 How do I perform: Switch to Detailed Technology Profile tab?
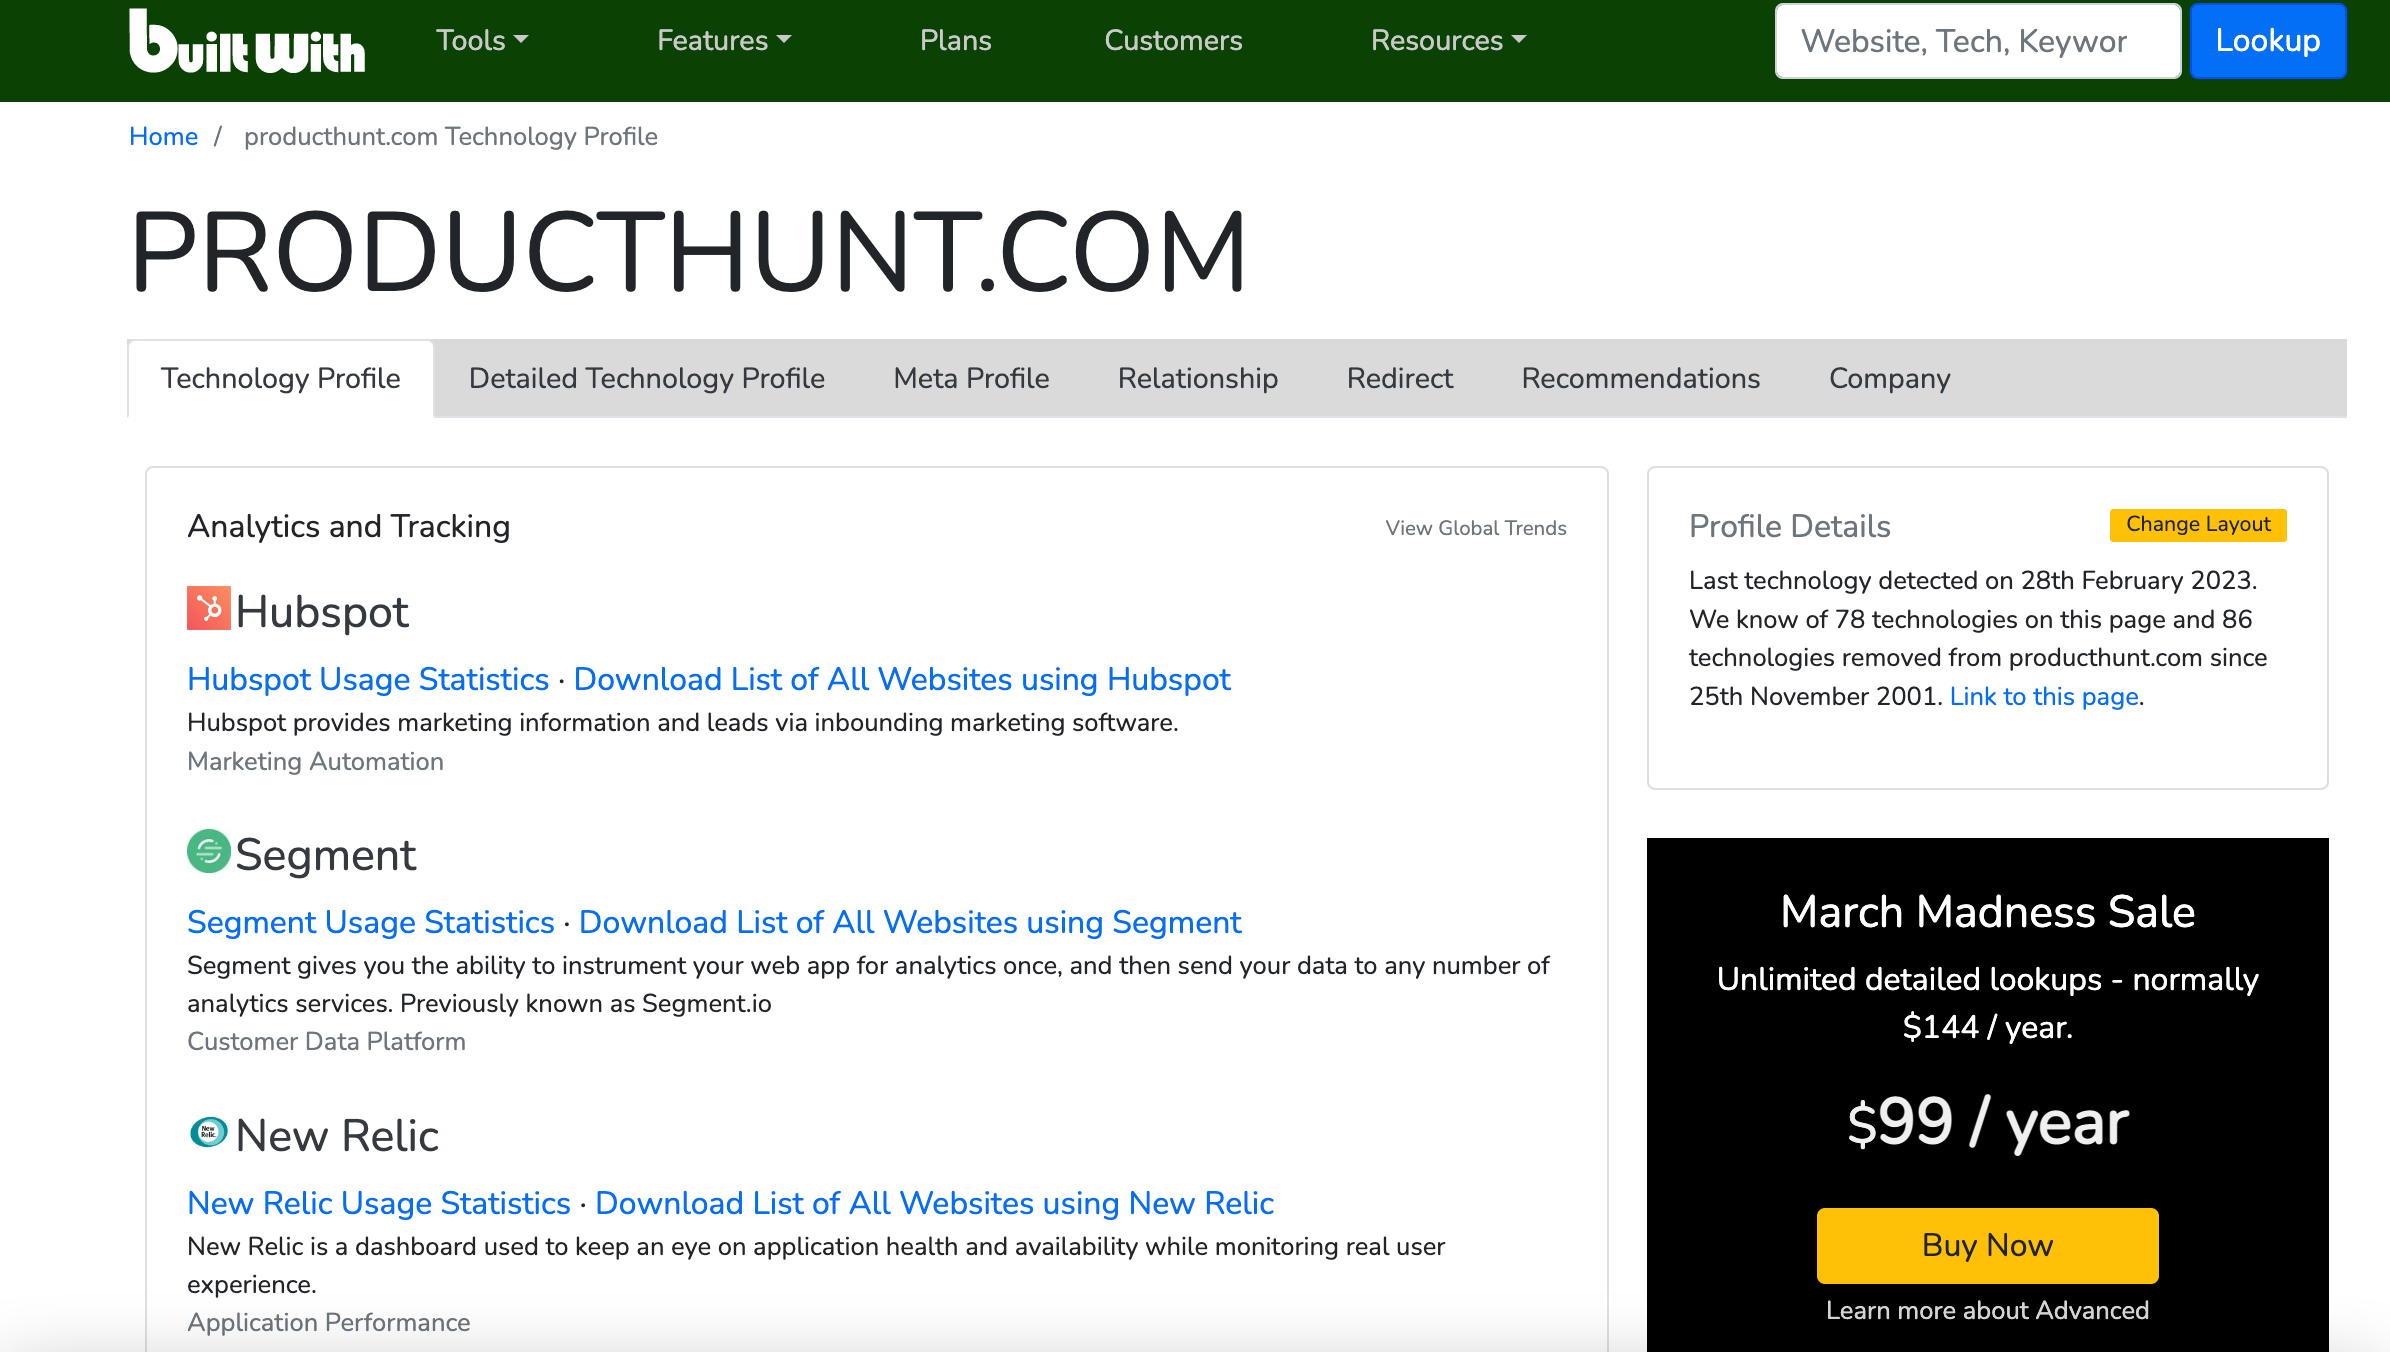coord(646,379)
